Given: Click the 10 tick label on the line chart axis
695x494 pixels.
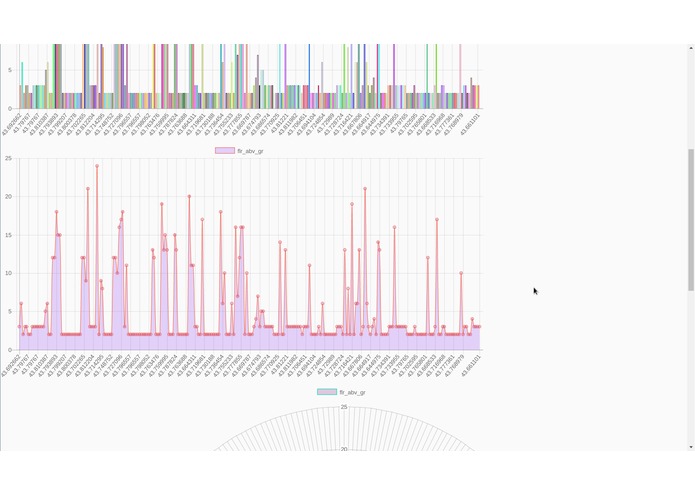Looking at the screenshot, I should point(8,273).
